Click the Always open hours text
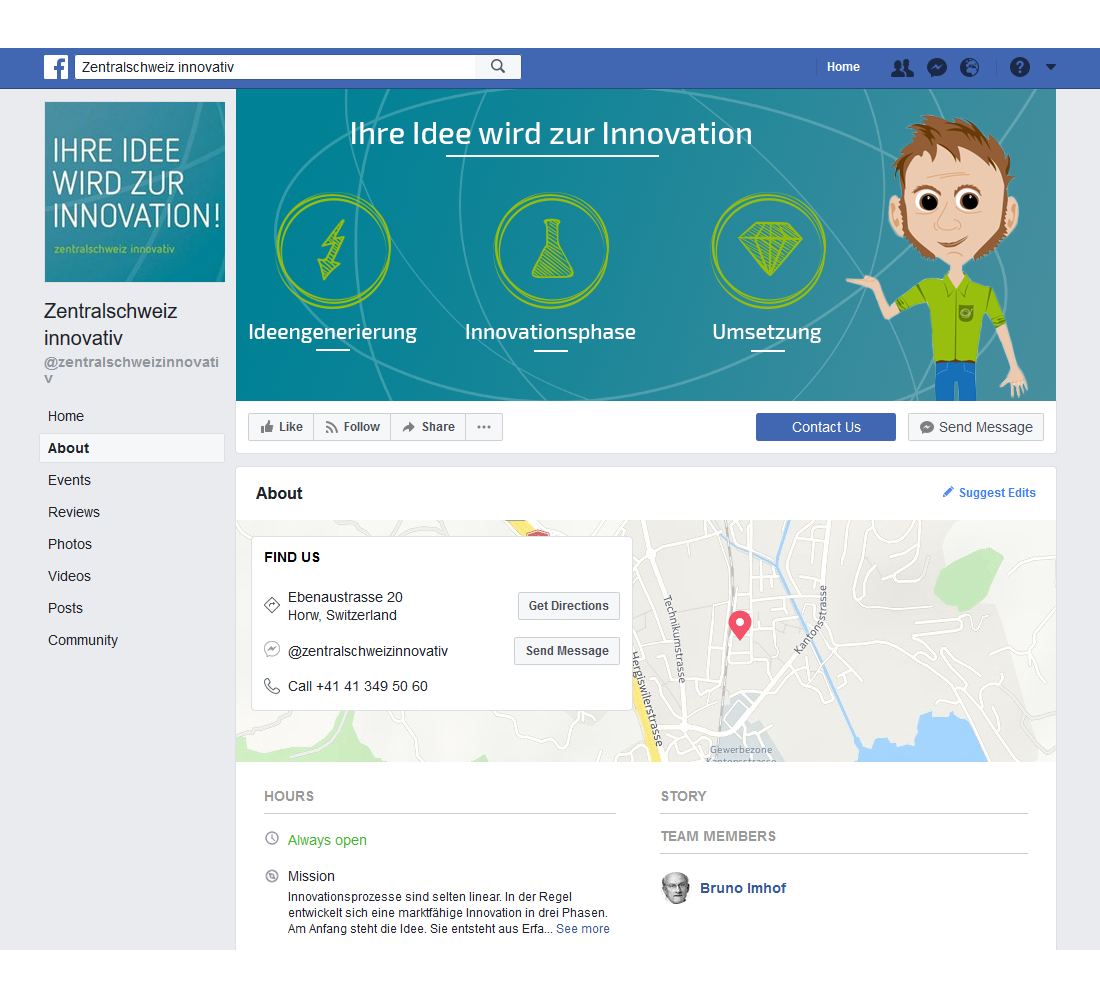1100x1000 pixels. [x=327, y=840]
